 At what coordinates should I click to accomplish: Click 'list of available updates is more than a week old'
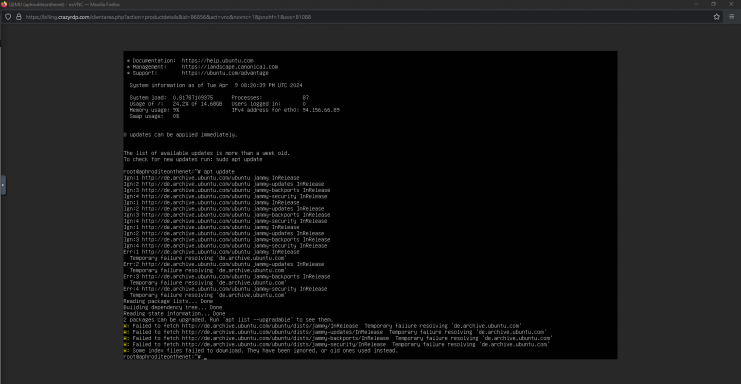[207, 153]
